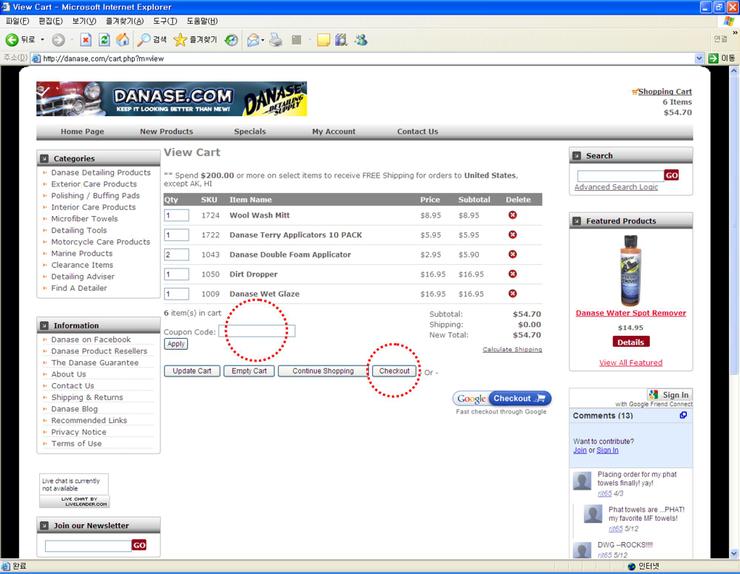Viewport: 740px width, 574px height.
Task: Focus the Coupon Code input field
Action: 257,331
